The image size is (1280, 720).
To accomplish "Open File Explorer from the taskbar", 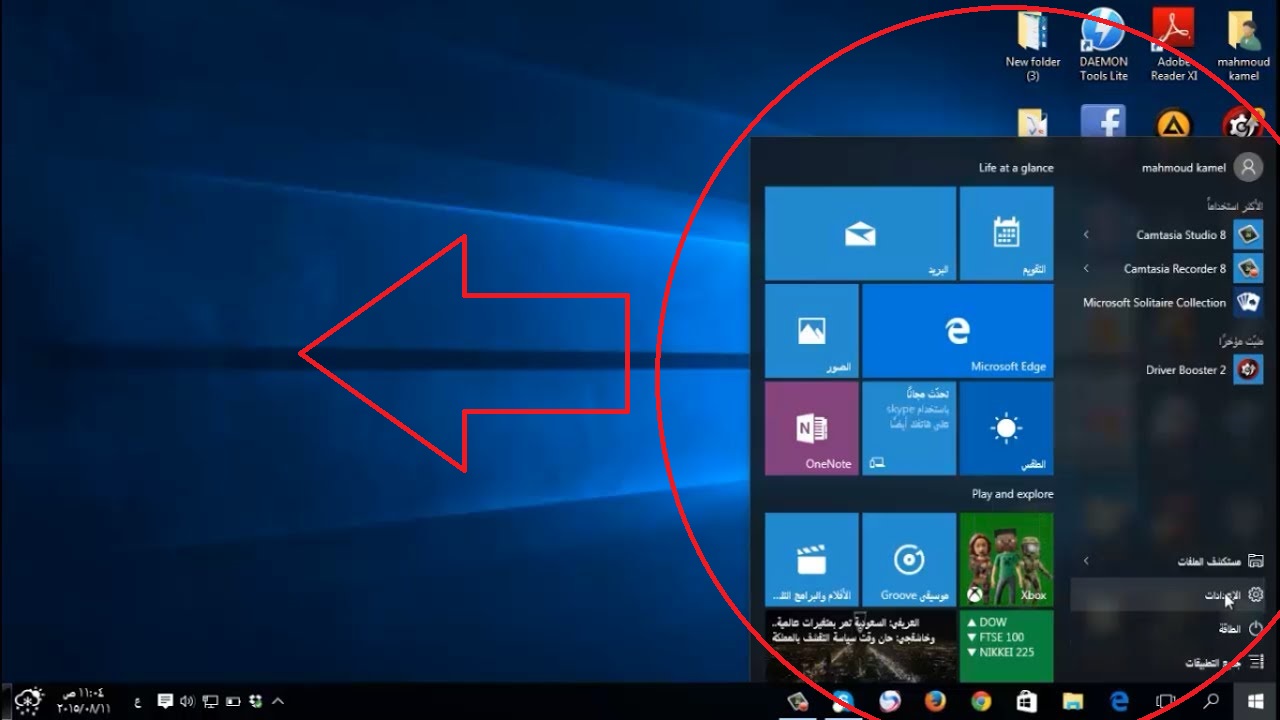I will click(1073, 701).
